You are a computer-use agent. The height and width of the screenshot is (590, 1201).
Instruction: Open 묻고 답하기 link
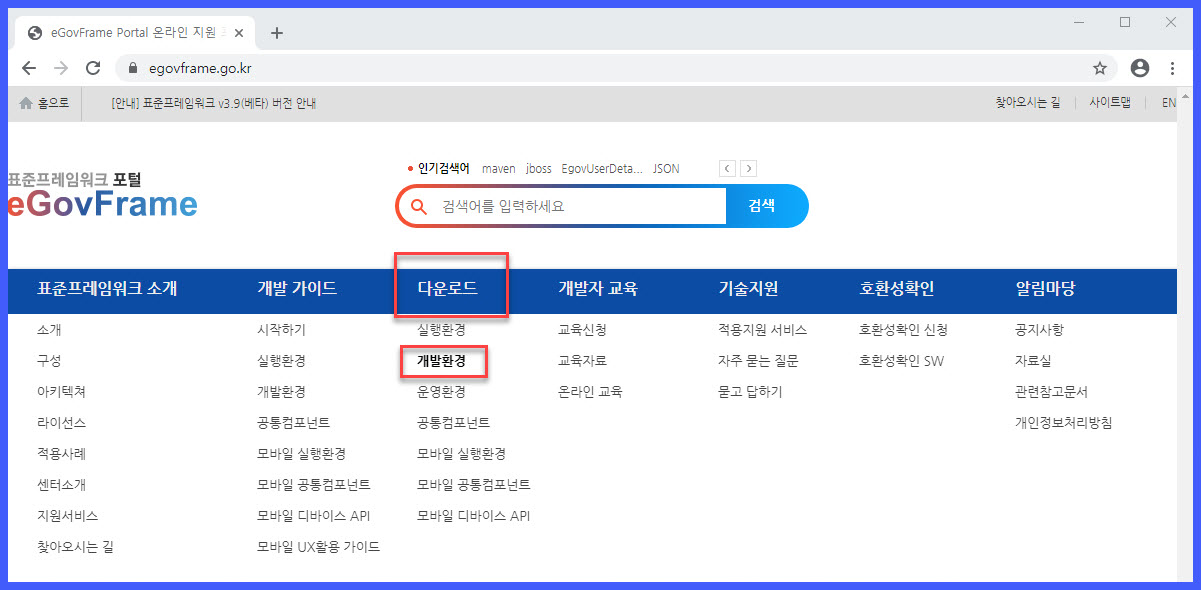[x=750, y=392]
